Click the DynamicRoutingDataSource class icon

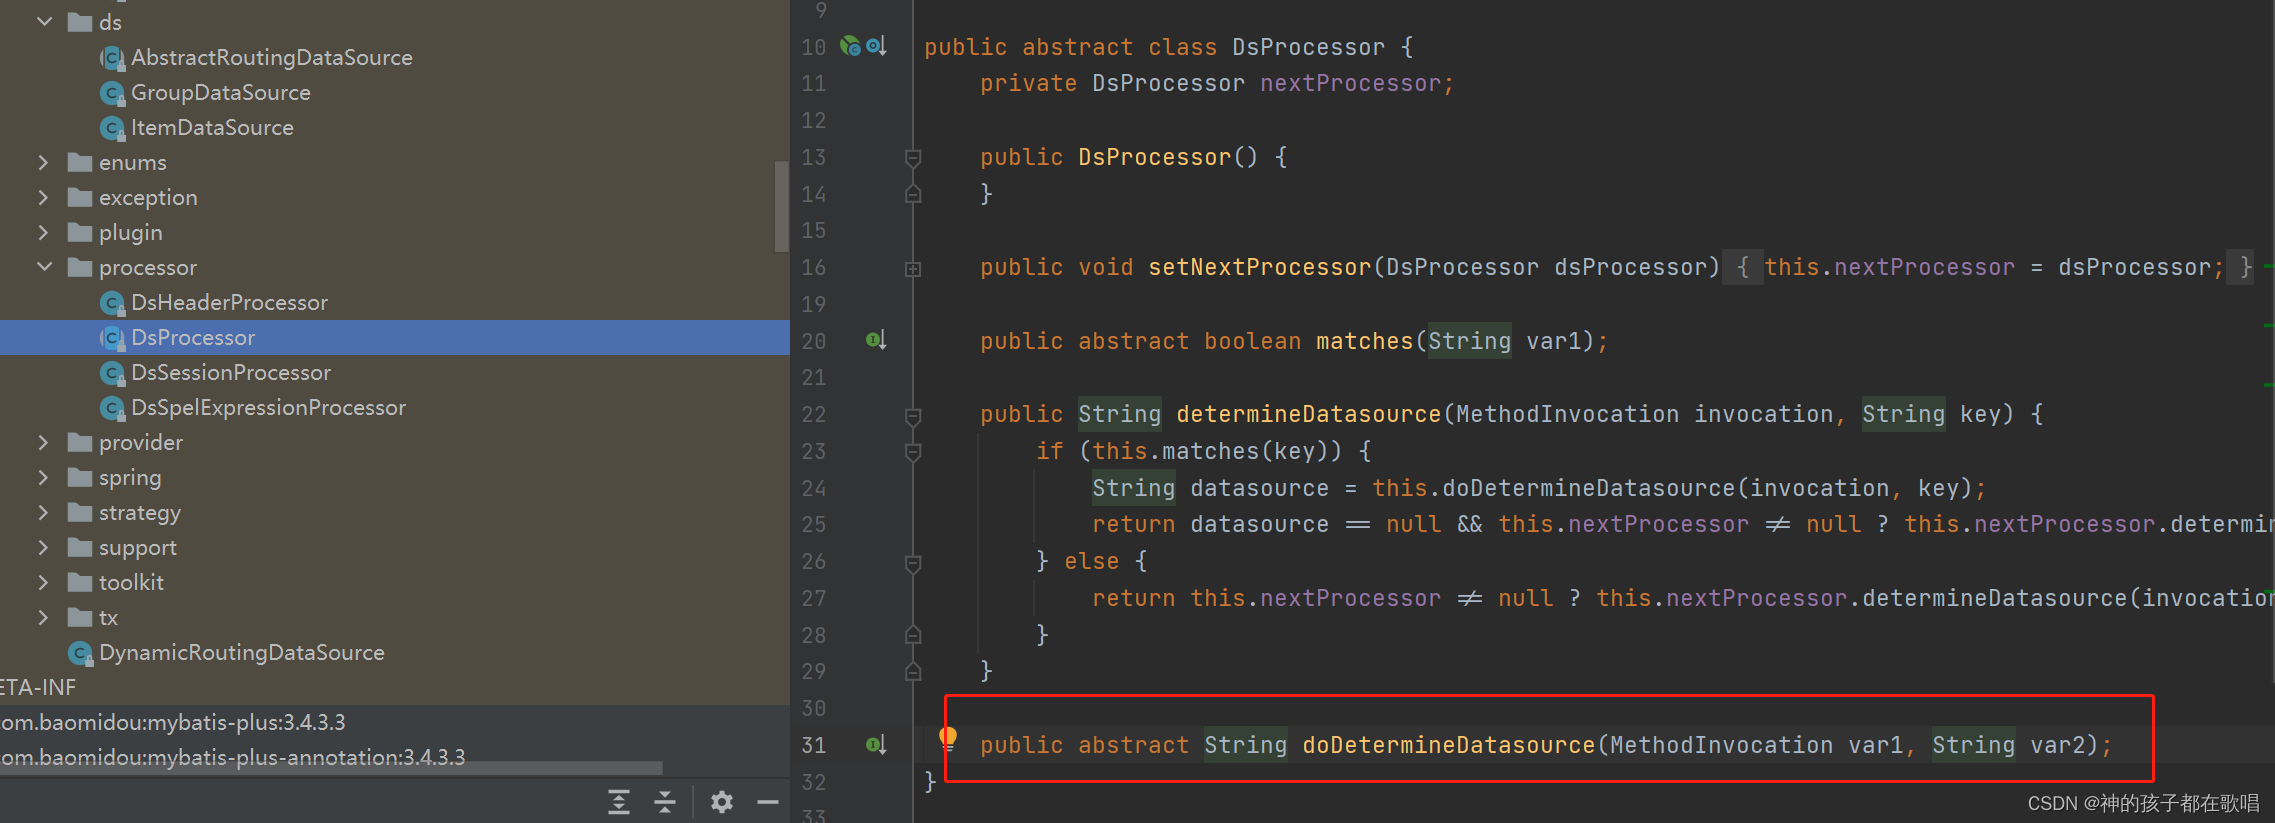pyautogui.click(x=80, y=653)
